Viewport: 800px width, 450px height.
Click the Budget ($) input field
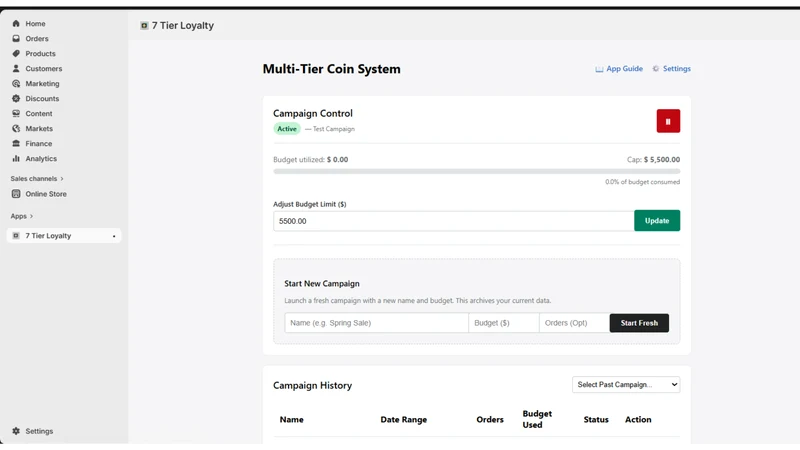(504, 323)
